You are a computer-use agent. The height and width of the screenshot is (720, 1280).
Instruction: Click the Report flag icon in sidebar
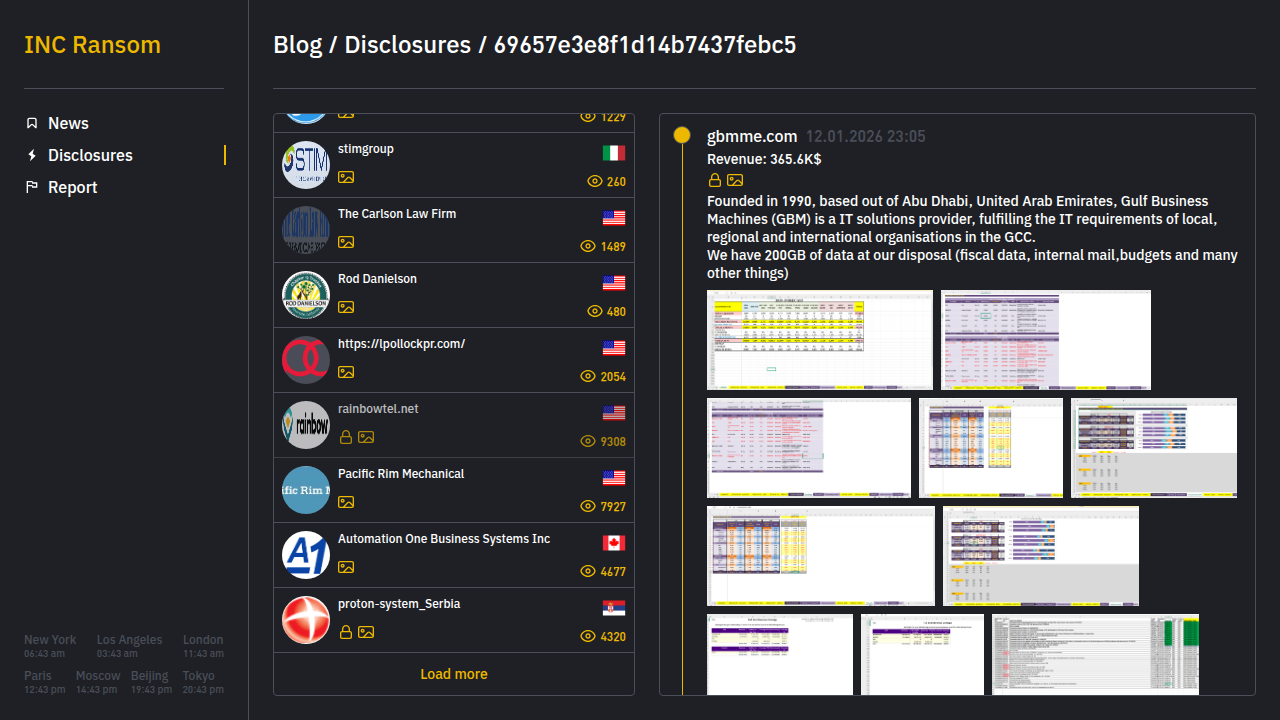[x=32, y=187]
